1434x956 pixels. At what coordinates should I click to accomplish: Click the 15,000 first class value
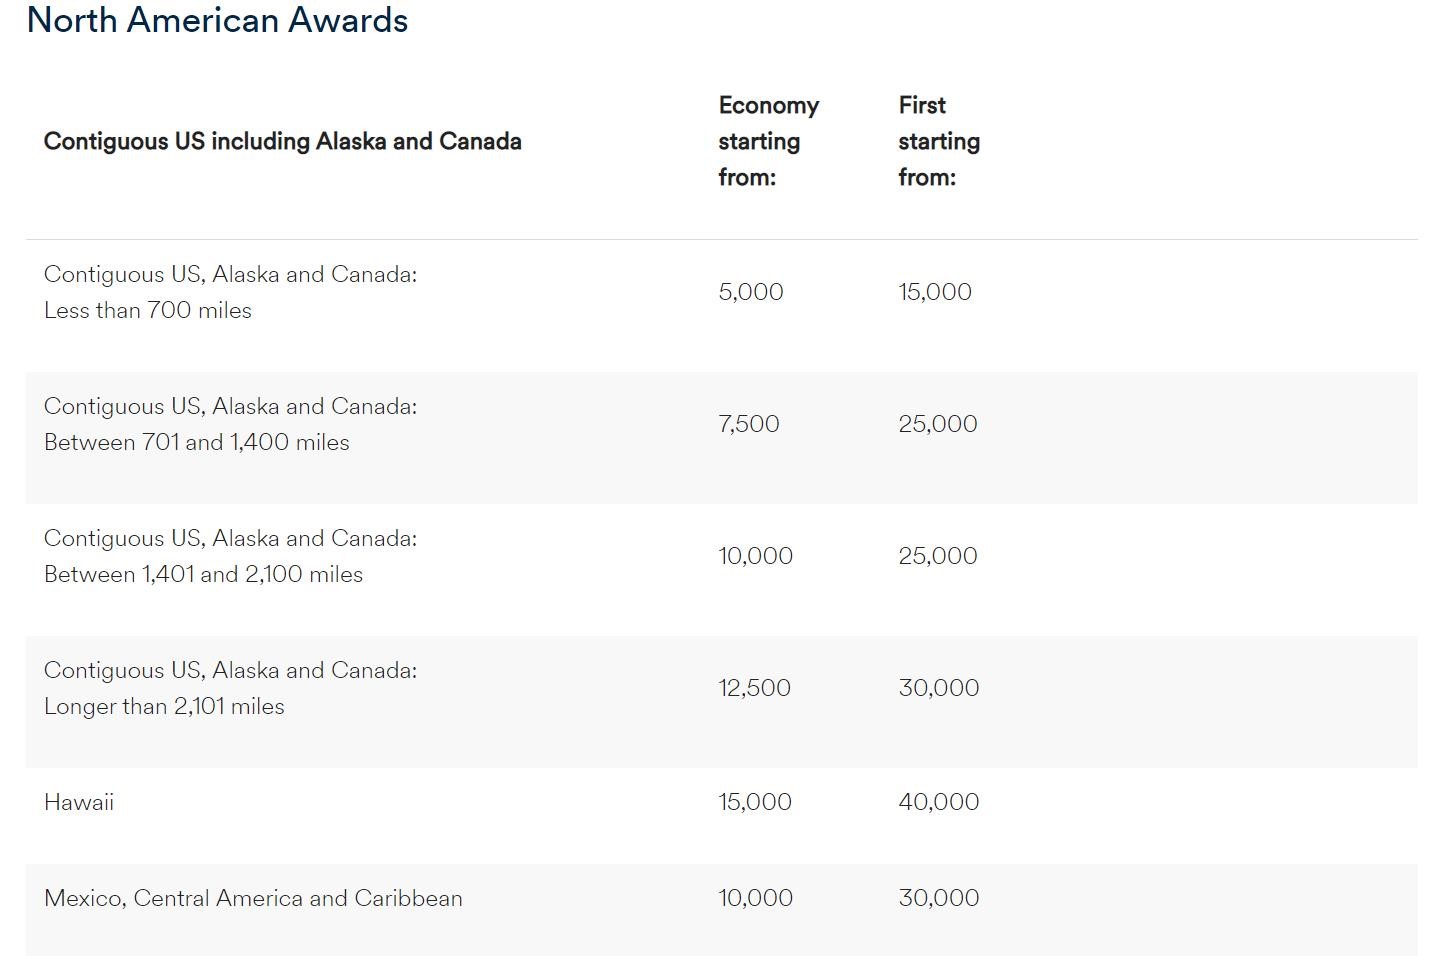(x=935, y=292)
